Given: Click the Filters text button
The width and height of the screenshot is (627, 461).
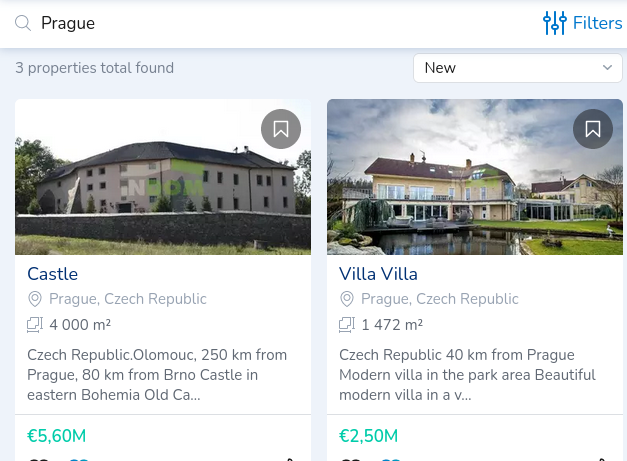Looking at the screenshot, I should click(x=597, y=23).
